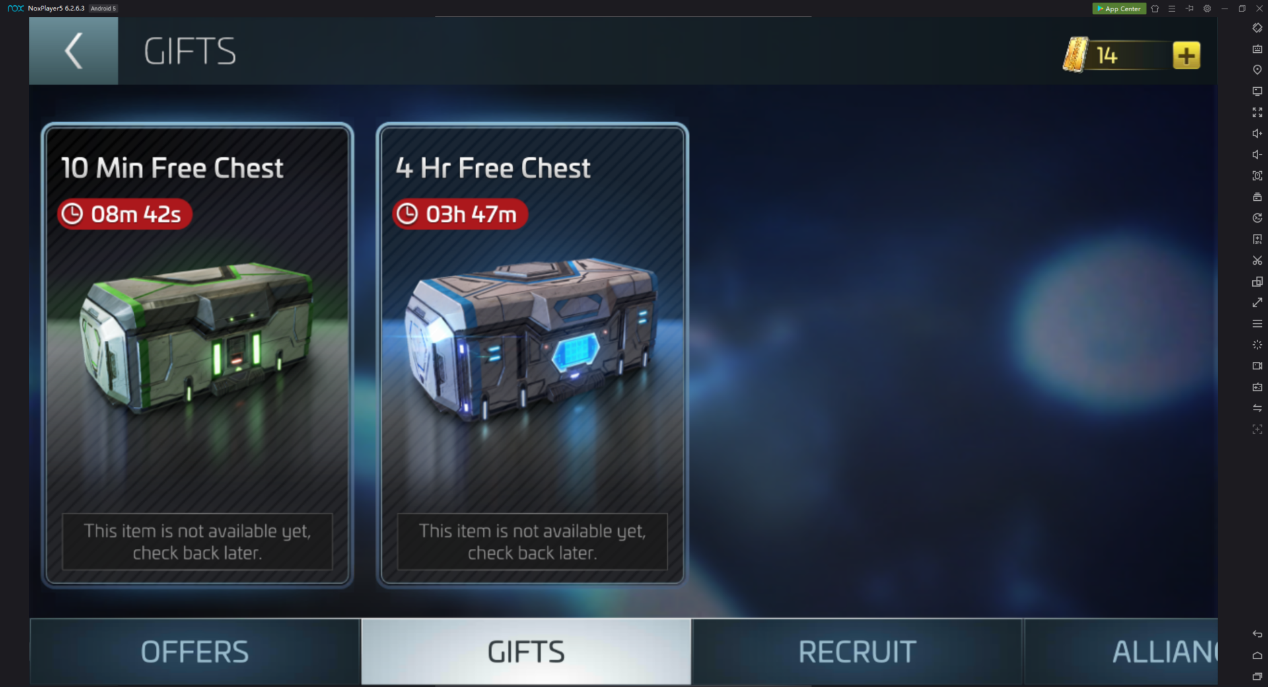Open the RECRUIT tab
The width and height of the screenshot is (1268, 687).
point(857,652)
